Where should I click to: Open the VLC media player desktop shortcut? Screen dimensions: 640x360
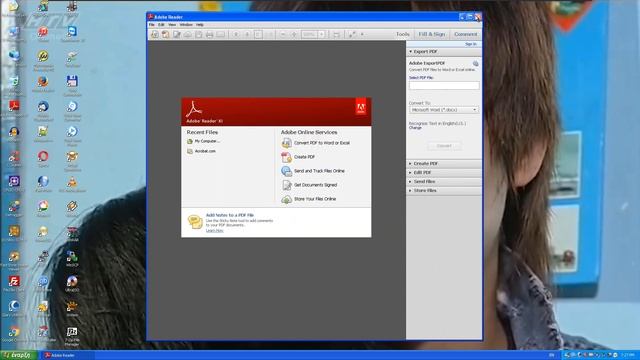pos(72,182)
